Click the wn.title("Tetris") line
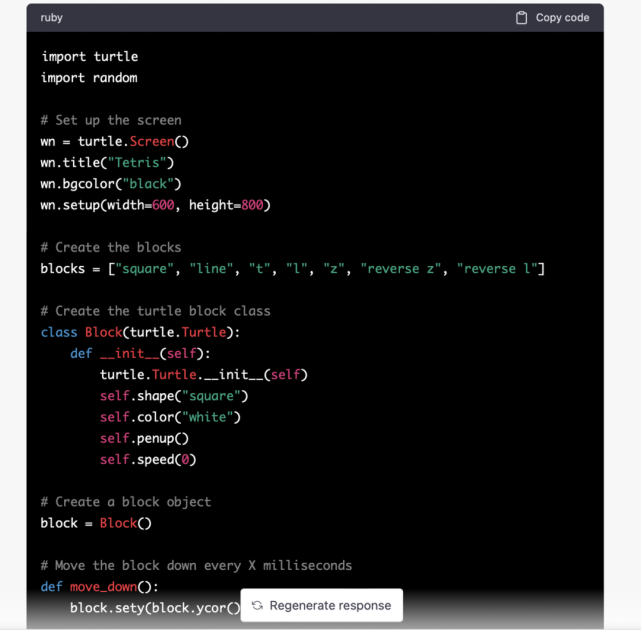The height and width of the screenshot is (630, 641). [x=107, y=163]
